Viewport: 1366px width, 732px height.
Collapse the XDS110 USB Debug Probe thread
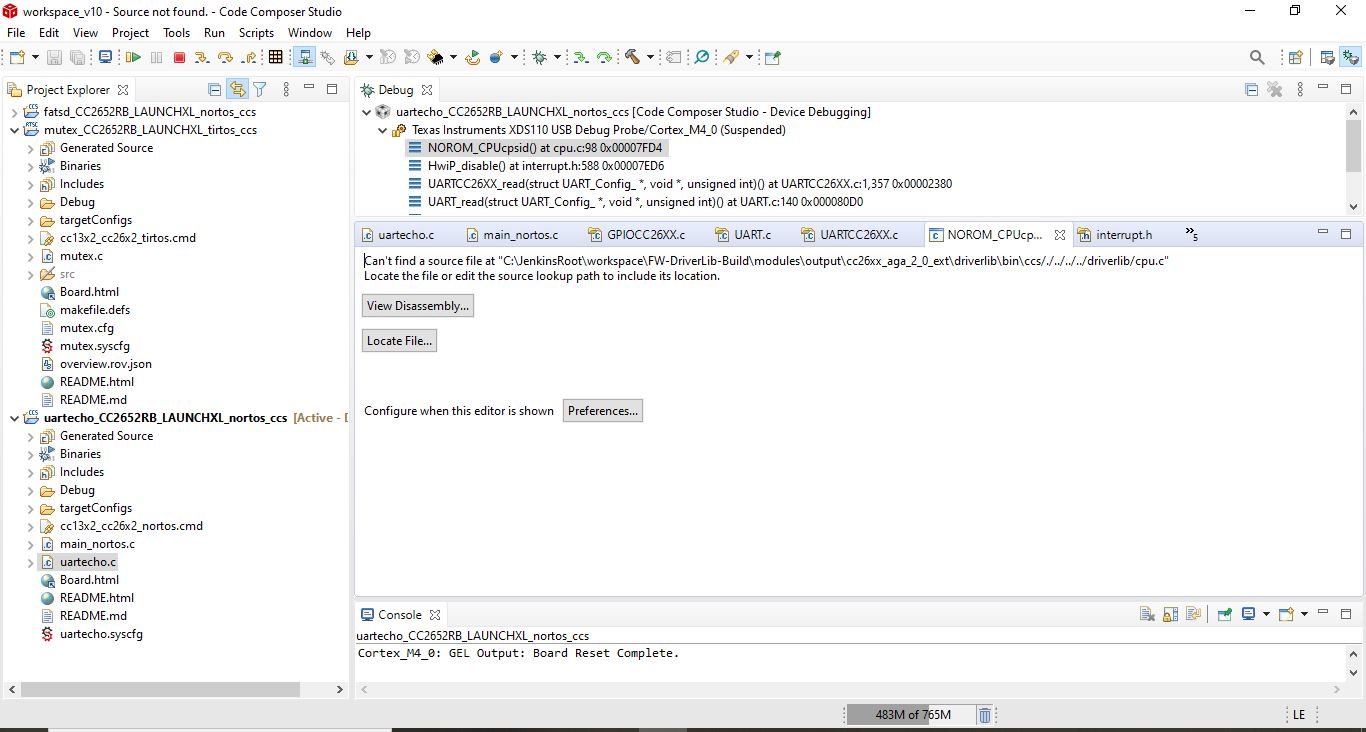tap(383, 130)
